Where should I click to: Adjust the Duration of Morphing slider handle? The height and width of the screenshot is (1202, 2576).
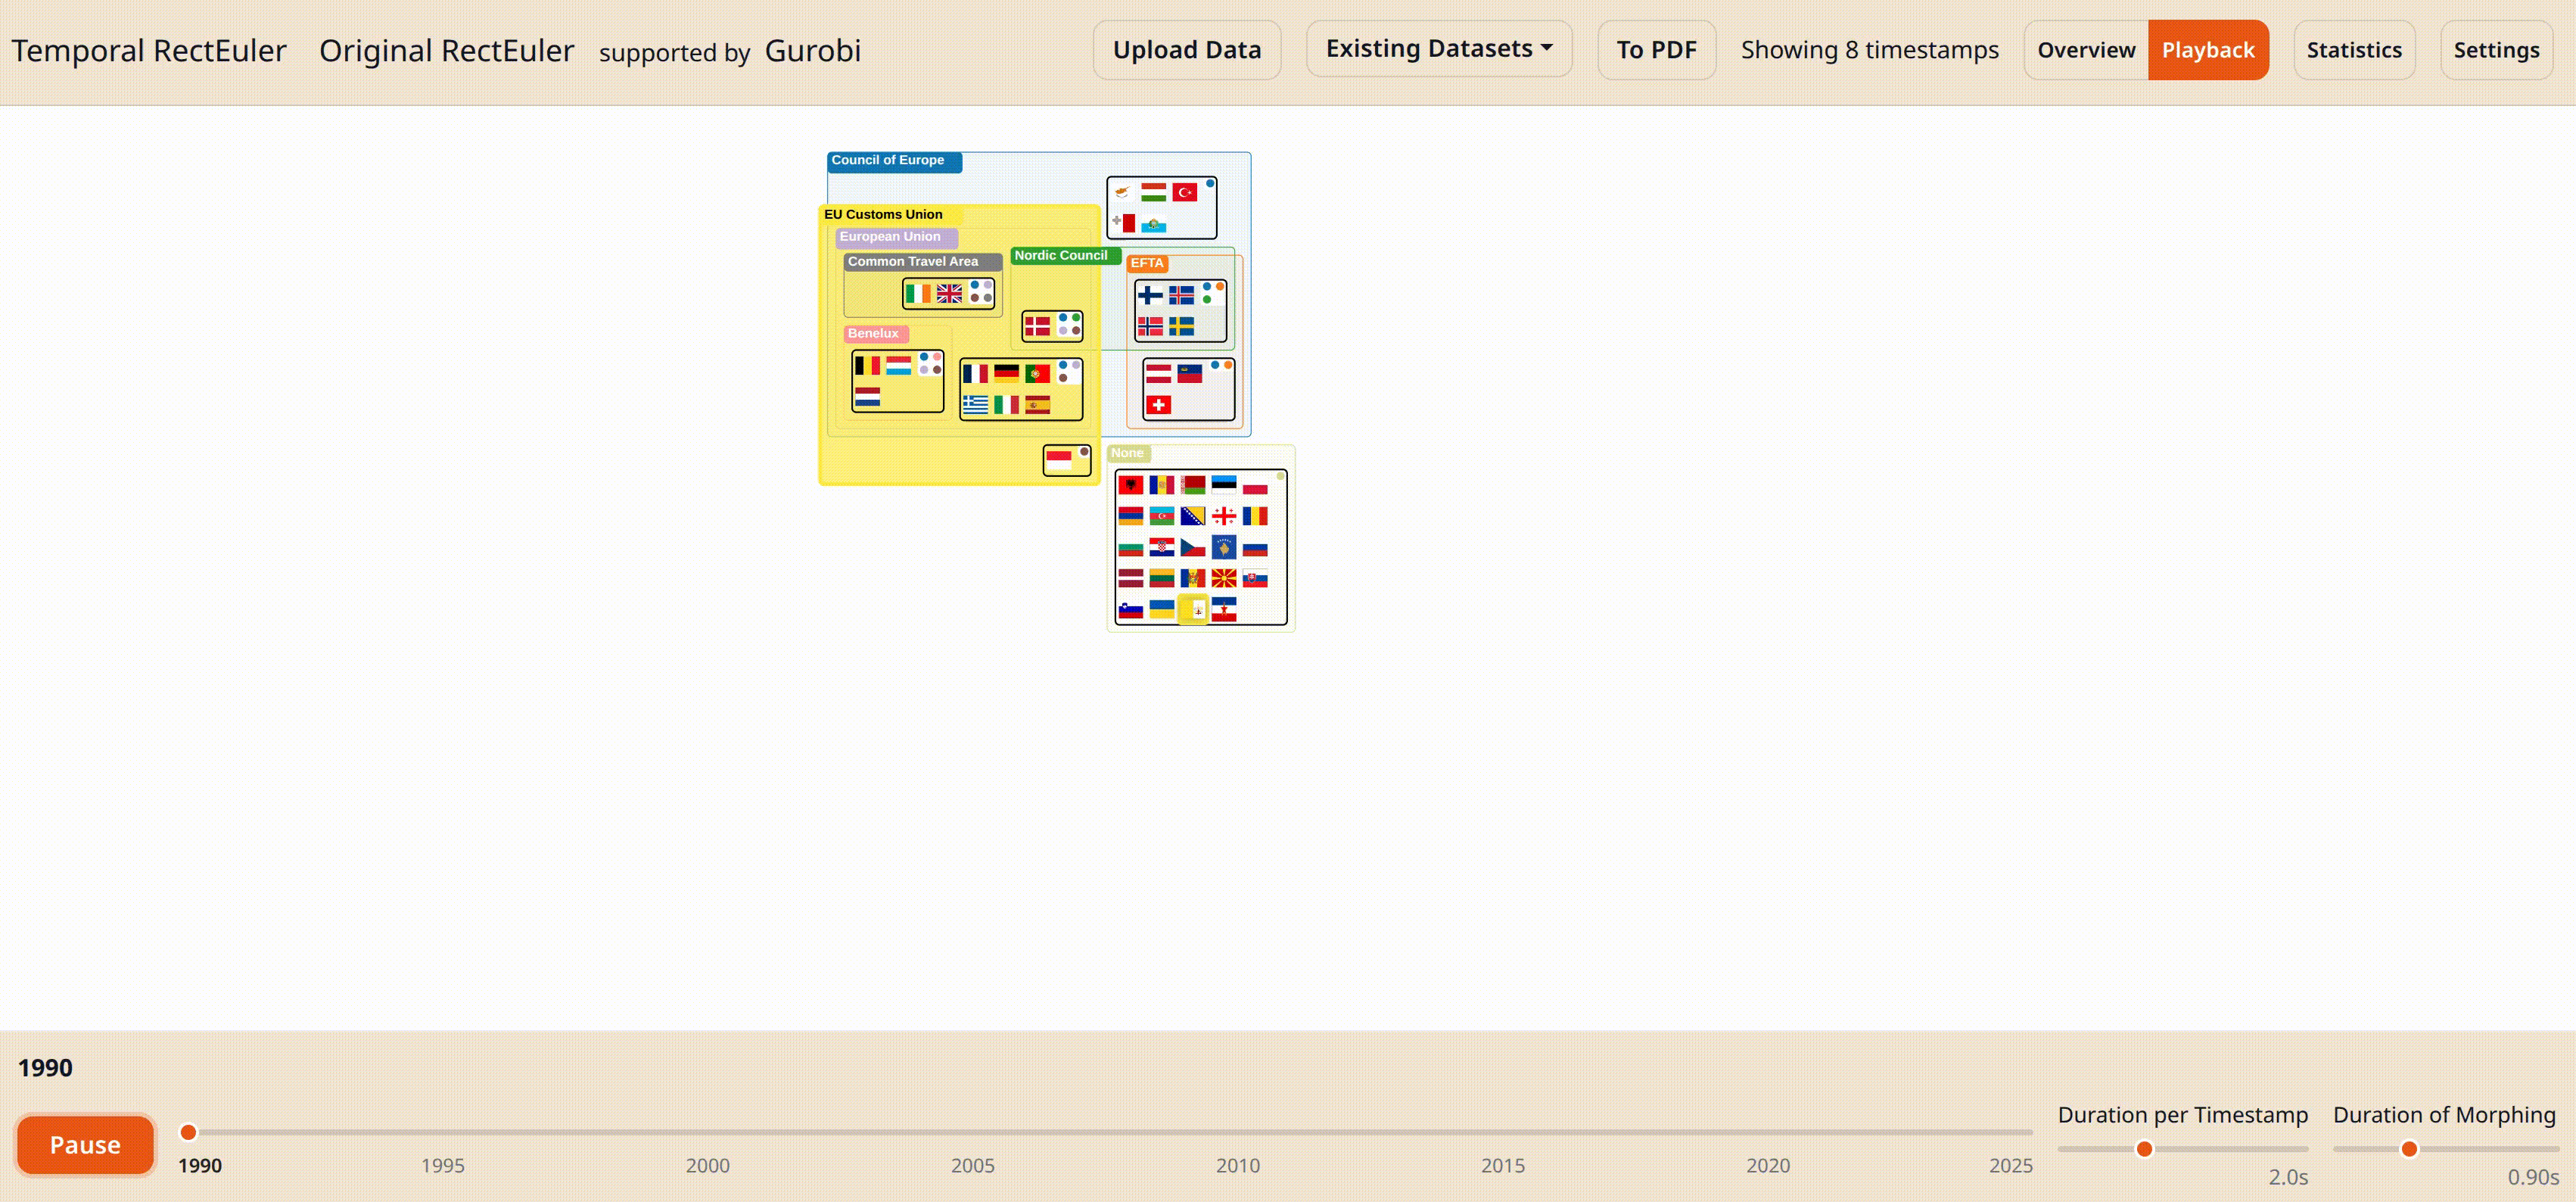(2409, 1149)
